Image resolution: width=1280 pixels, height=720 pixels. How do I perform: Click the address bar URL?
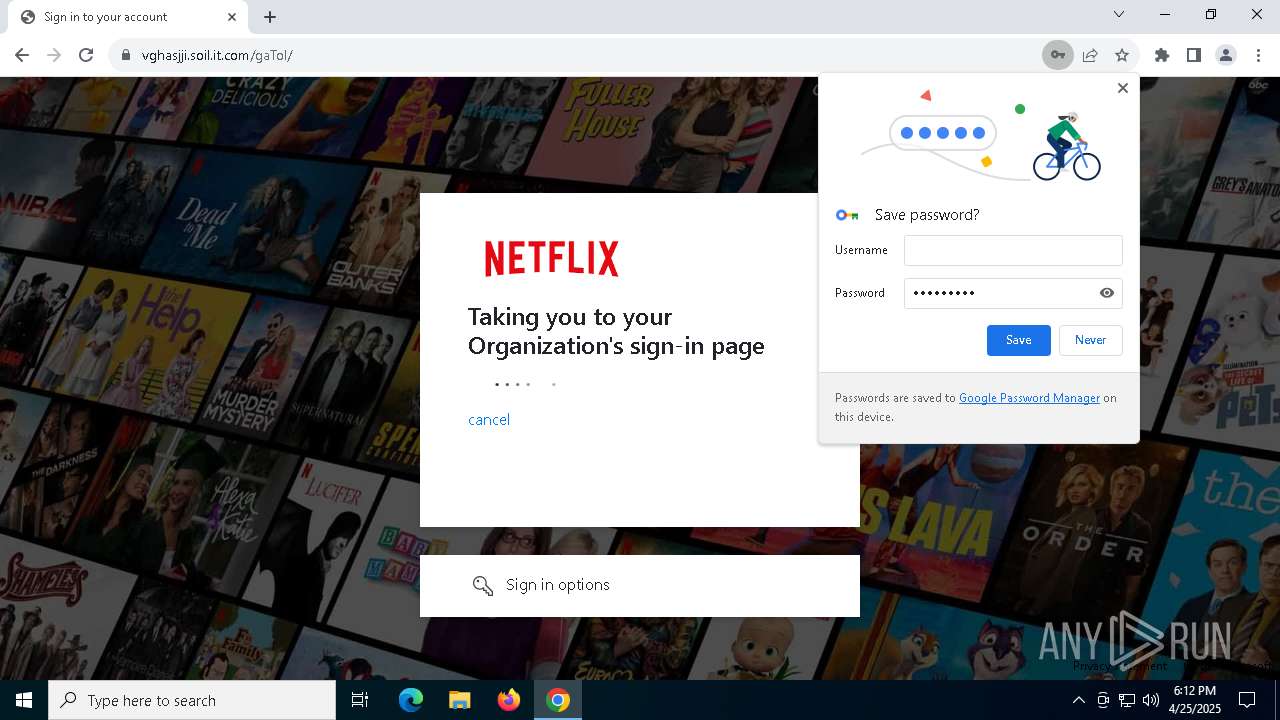pos(217,55)
